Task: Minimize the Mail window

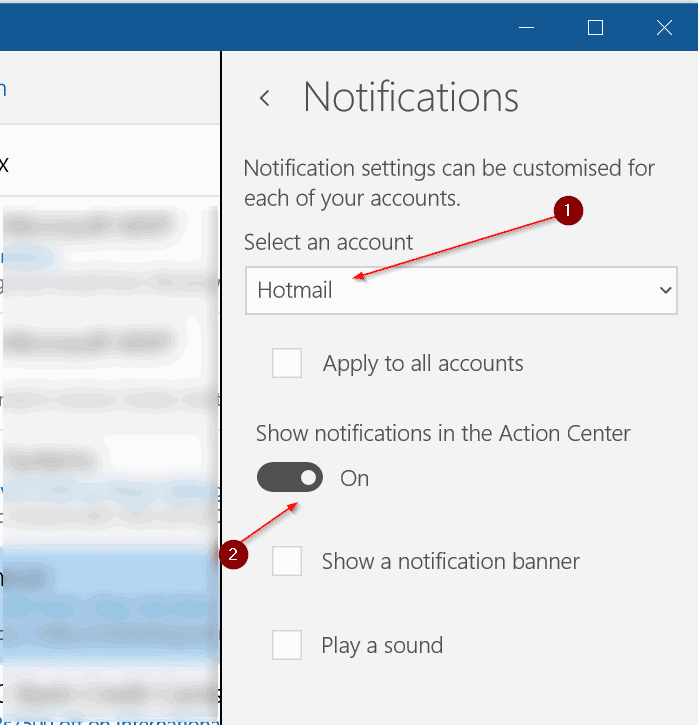Action: coord(526,28)
